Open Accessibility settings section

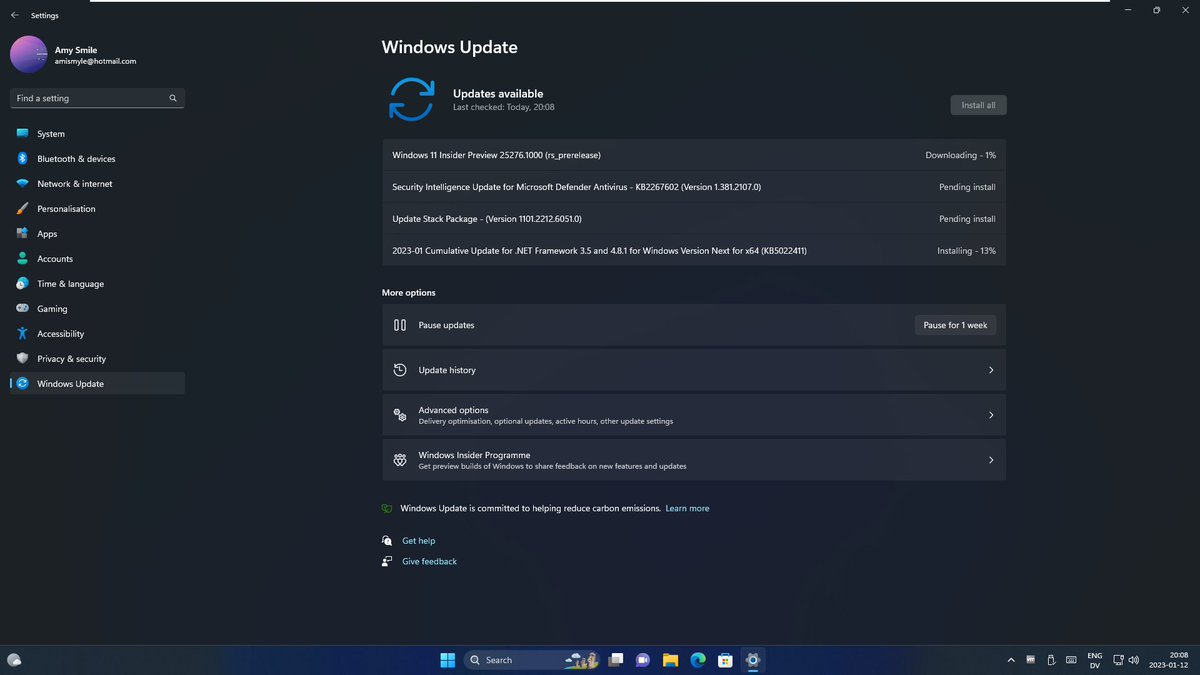click(x=97, y=334)
